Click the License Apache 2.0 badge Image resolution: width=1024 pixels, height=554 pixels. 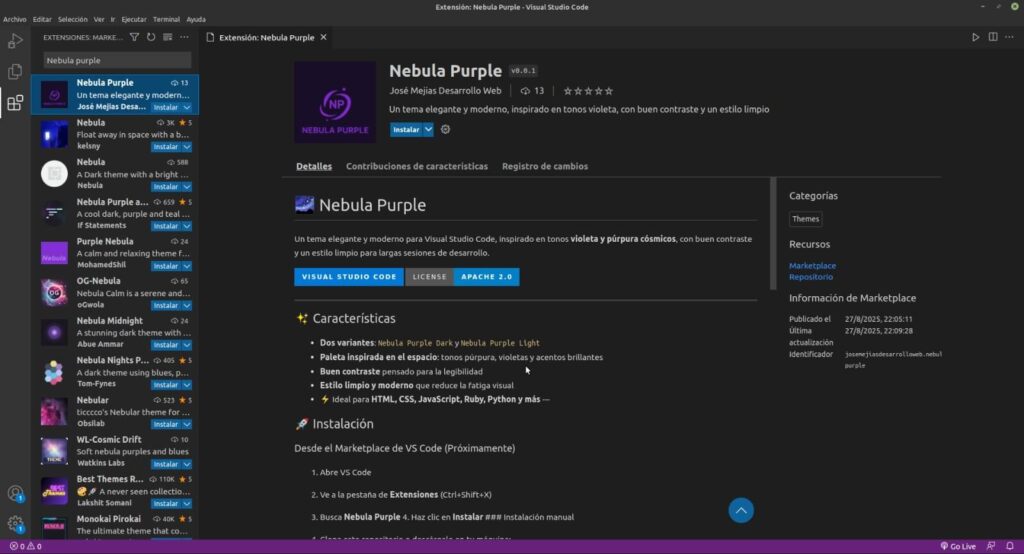[x=462, y=276]
